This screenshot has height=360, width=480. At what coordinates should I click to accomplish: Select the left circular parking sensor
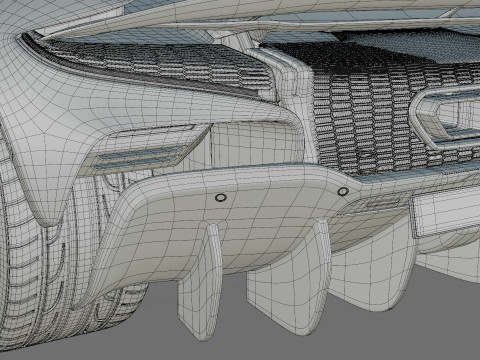[221, 198]
